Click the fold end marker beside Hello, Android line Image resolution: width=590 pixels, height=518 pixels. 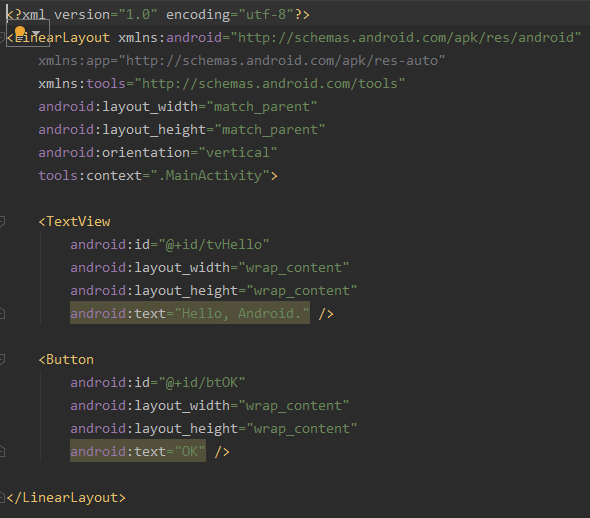point(2,313)
